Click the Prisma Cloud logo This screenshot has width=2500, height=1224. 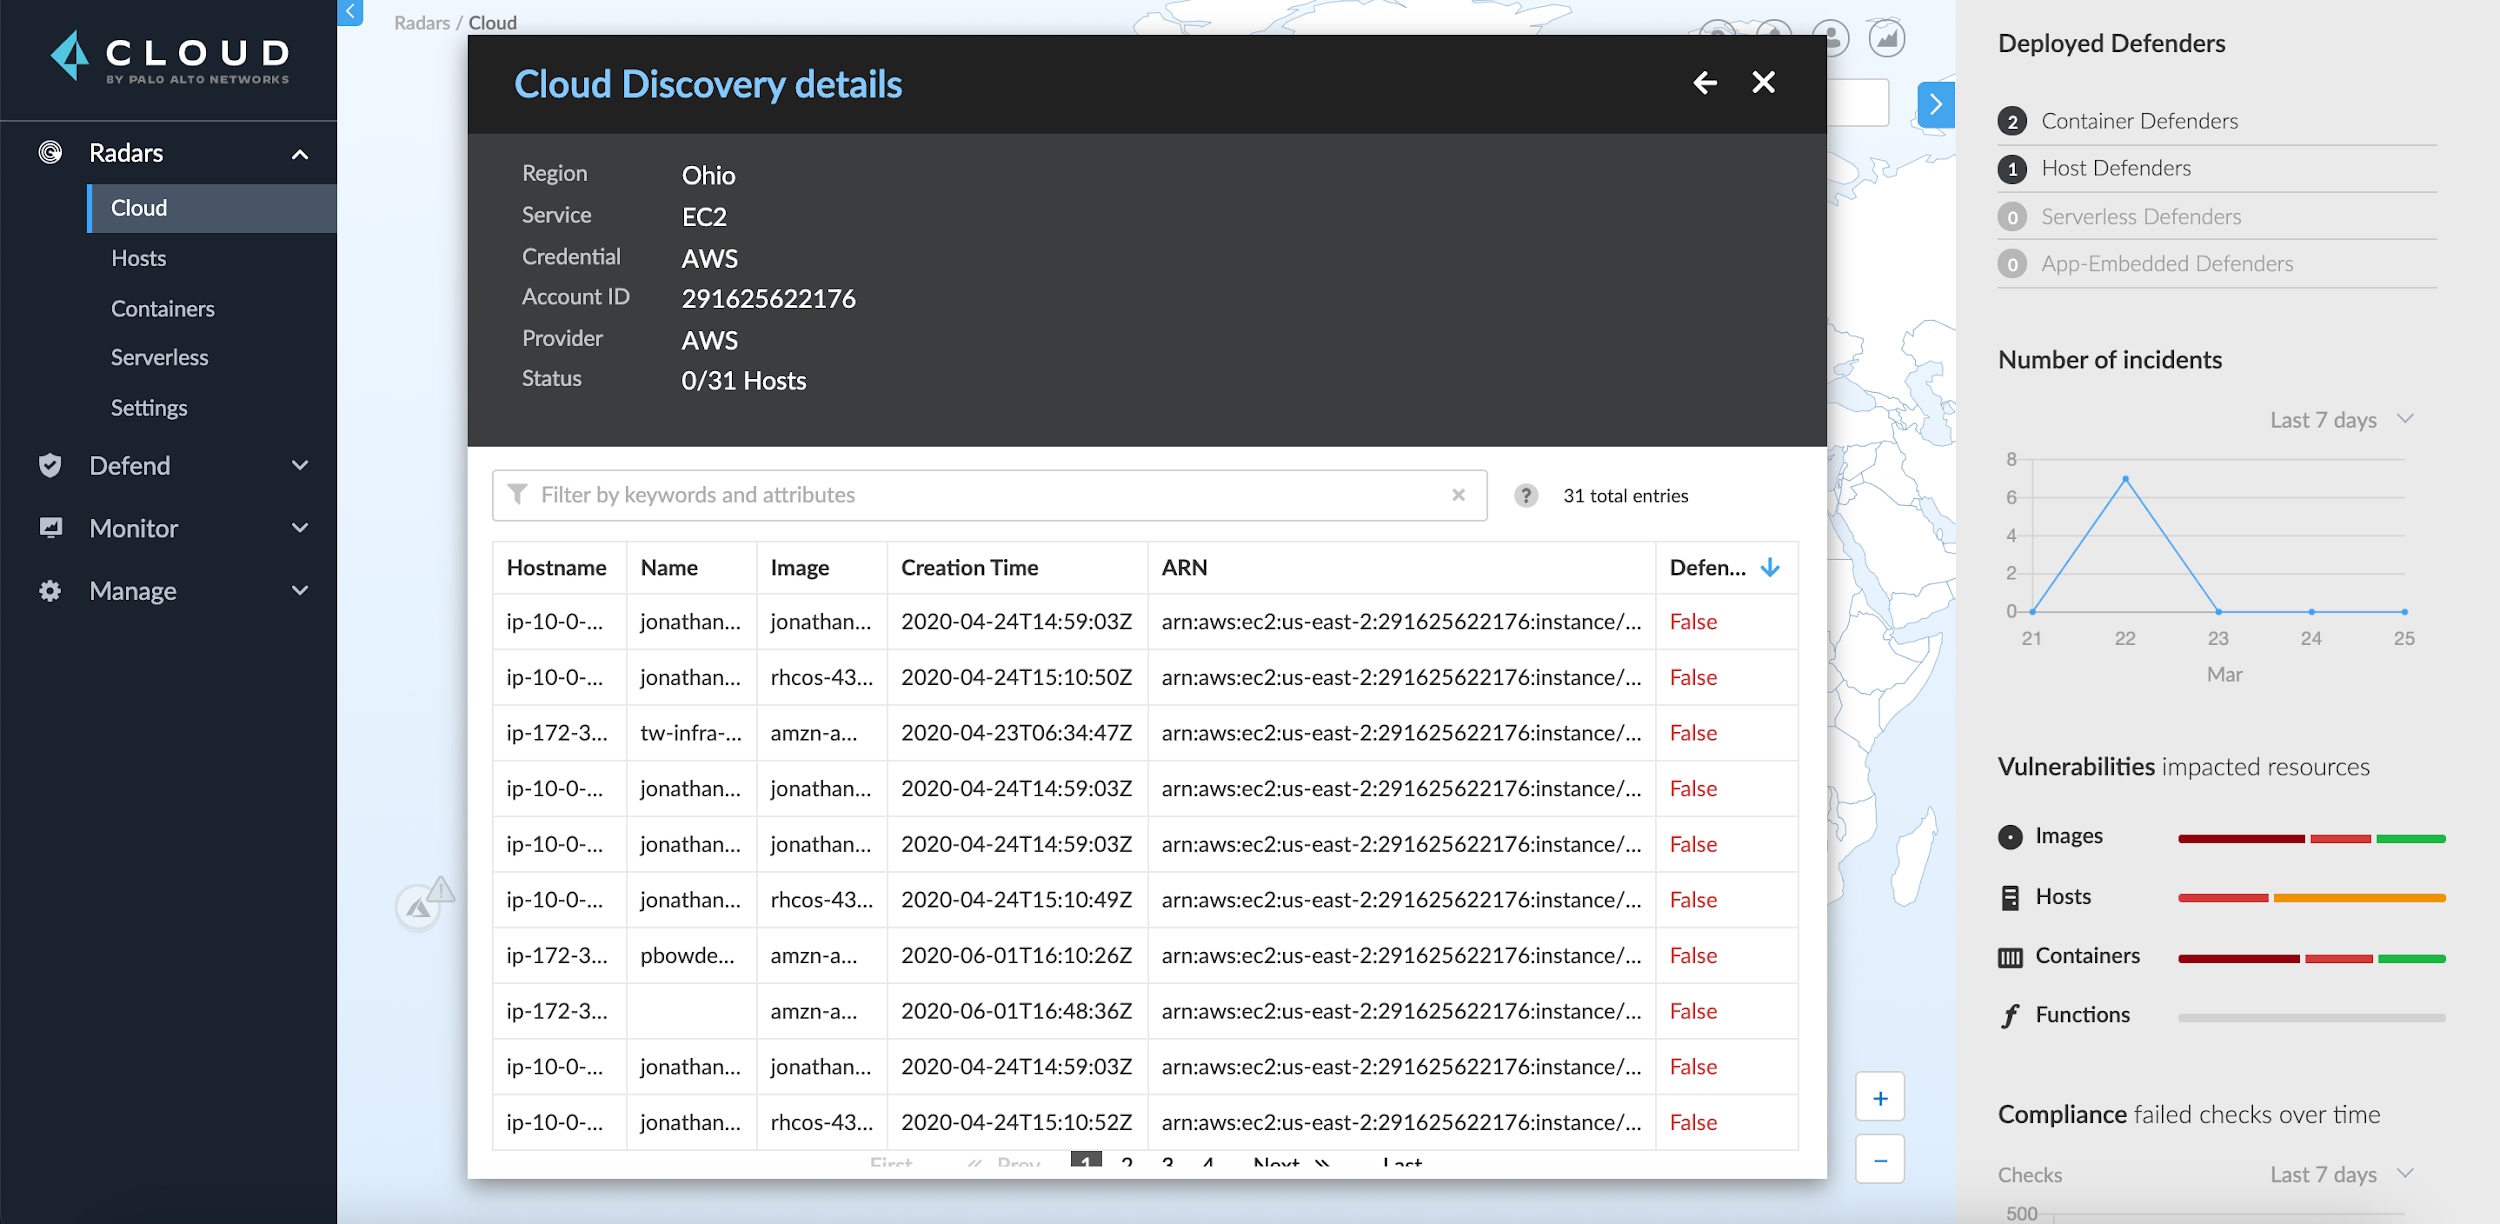click(170, 57)
